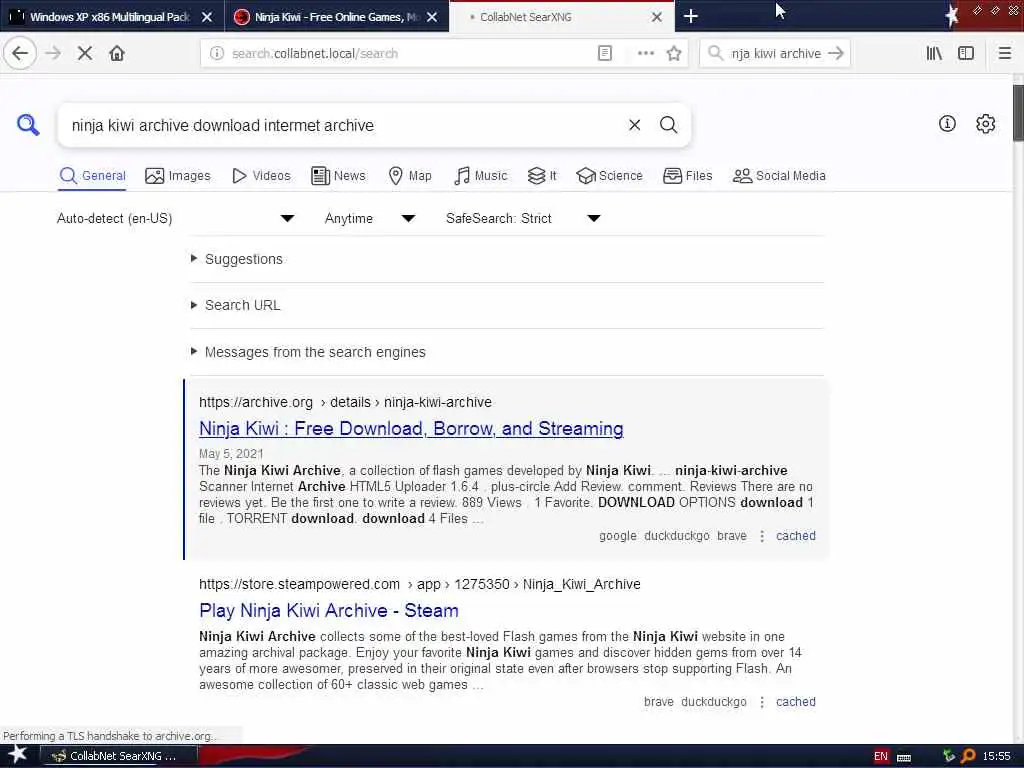The image size is (1024, 768).
Task: Click the May 5, 2021 date text
Action: click(231, 454)
